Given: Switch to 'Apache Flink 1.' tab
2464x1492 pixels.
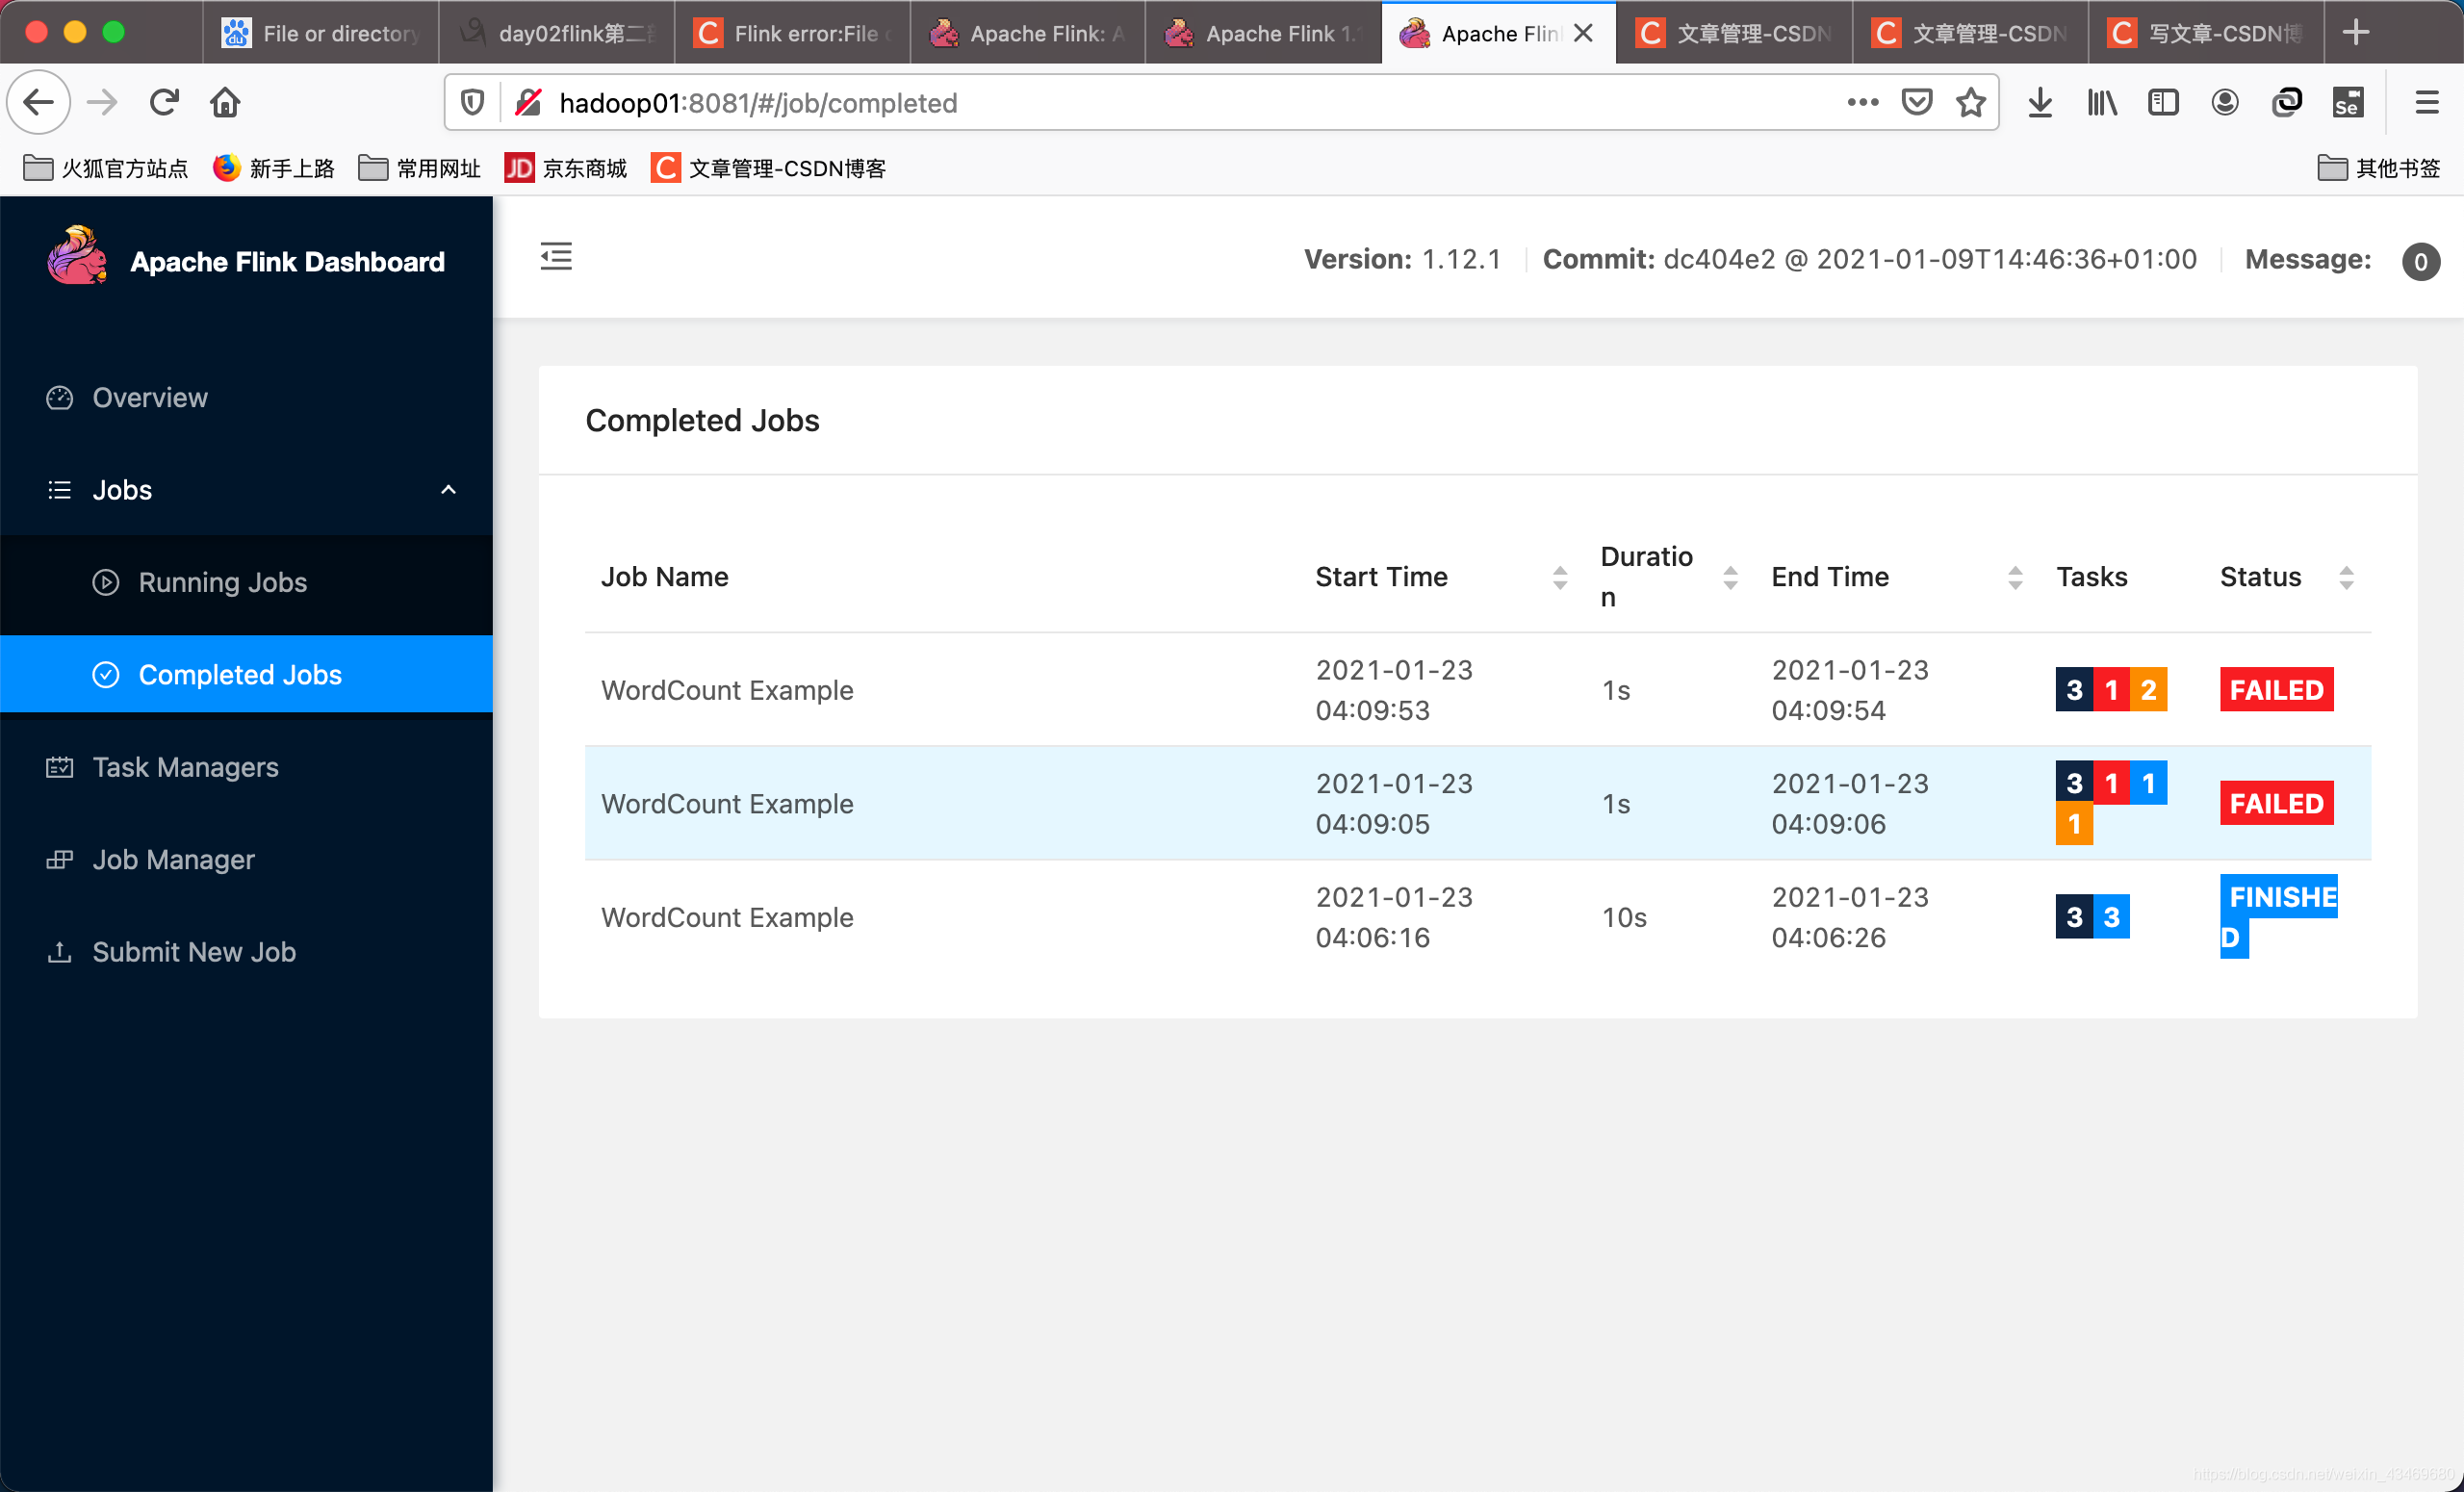Looking at the screenshot, I should point(1263,33).
